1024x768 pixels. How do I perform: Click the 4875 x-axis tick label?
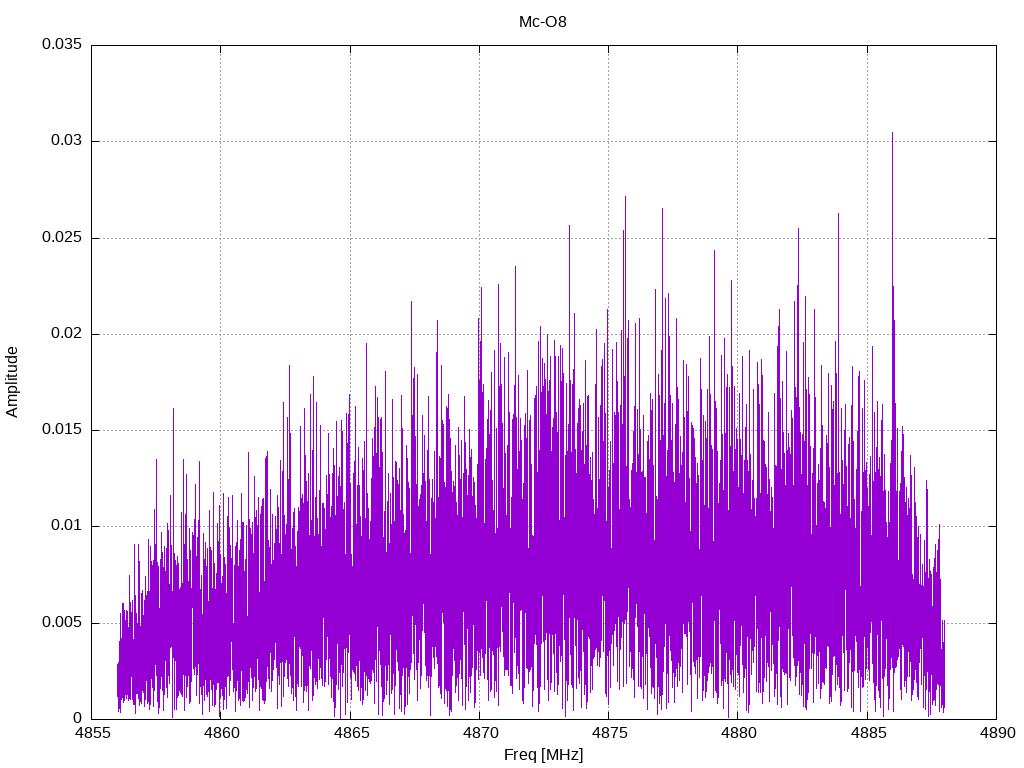(608, 733)
